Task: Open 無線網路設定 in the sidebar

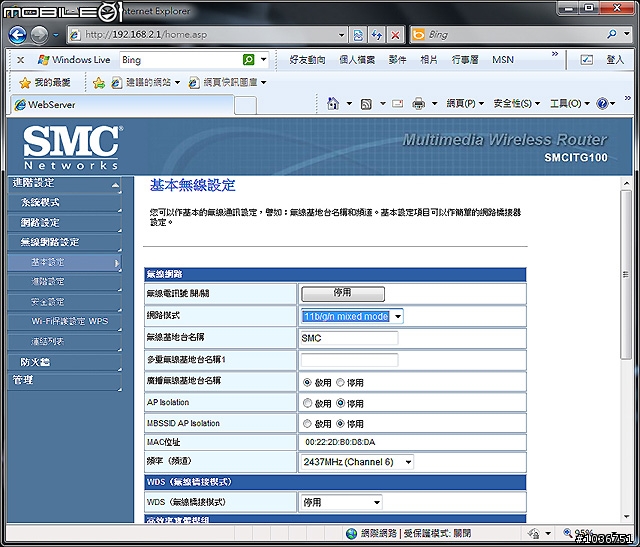Action: point(64,242)
